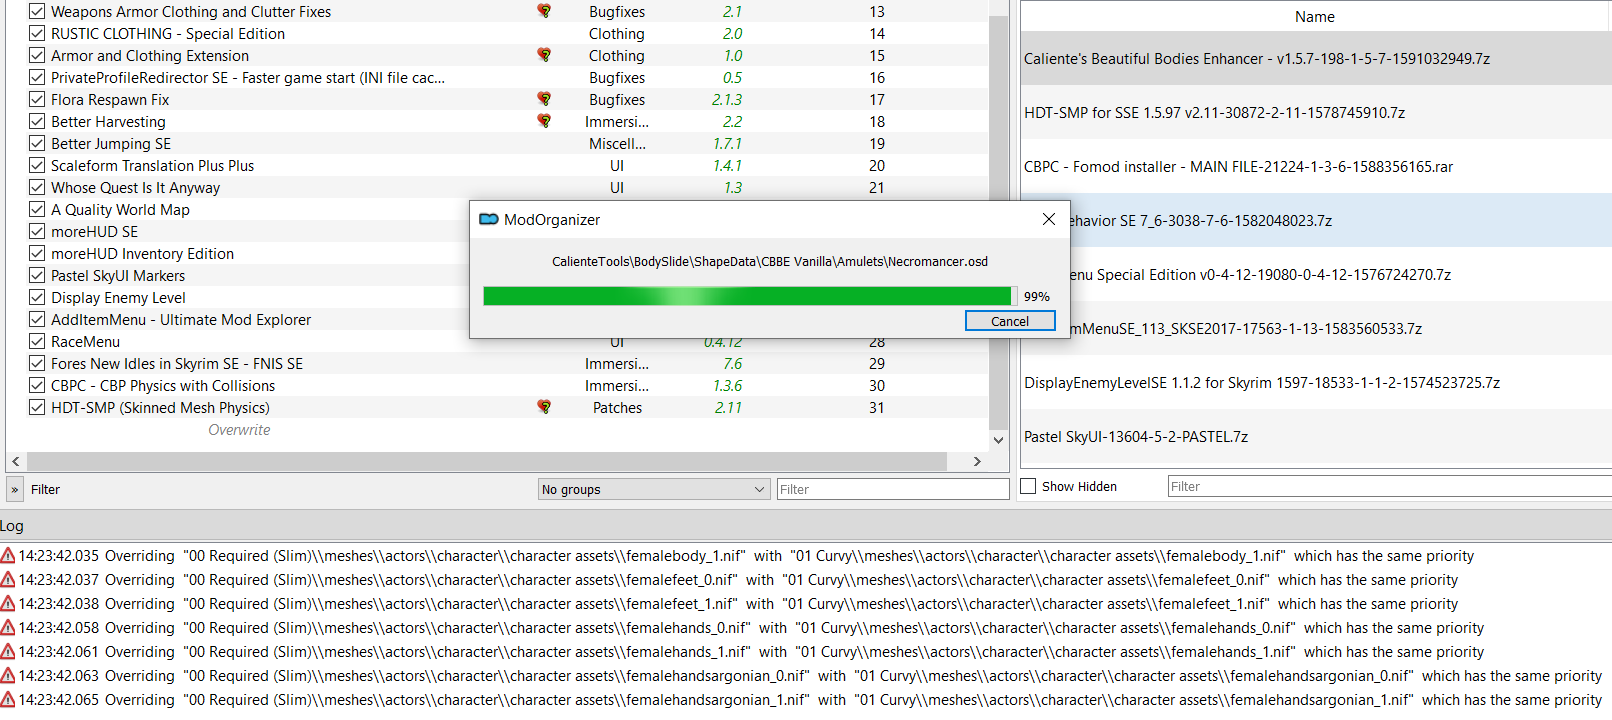Uncheck Scaleform Translation Plus Plus

(x=37, y=165)
